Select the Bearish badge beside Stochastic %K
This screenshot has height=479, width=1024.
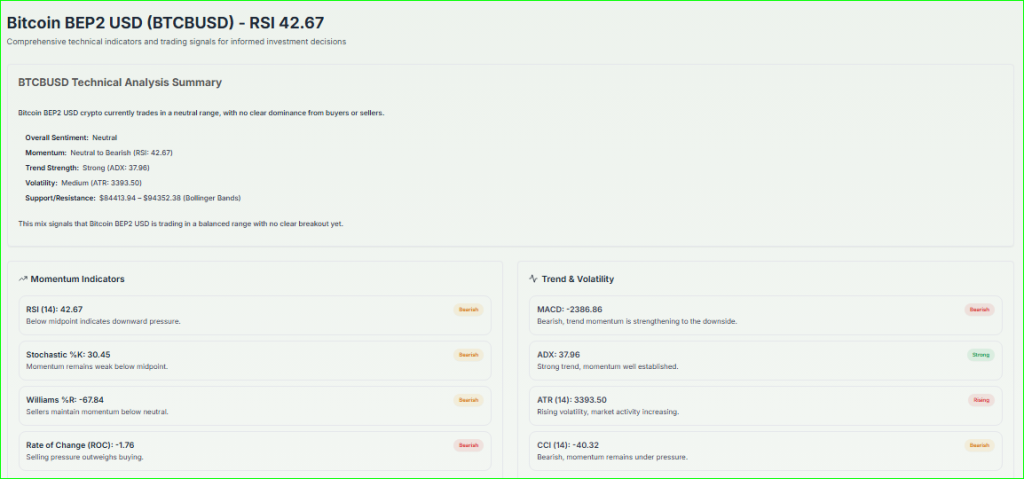(468, 355)
